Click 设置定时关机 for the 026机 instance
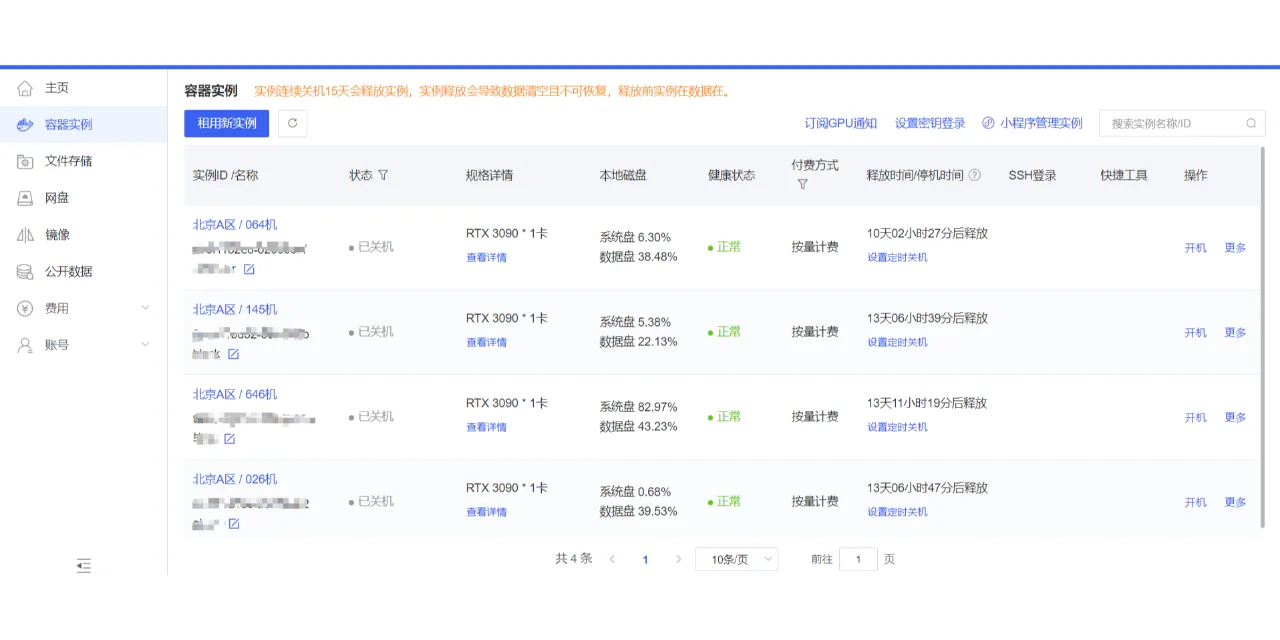Viewport: 1280px width, 640px height. (897, 512)
